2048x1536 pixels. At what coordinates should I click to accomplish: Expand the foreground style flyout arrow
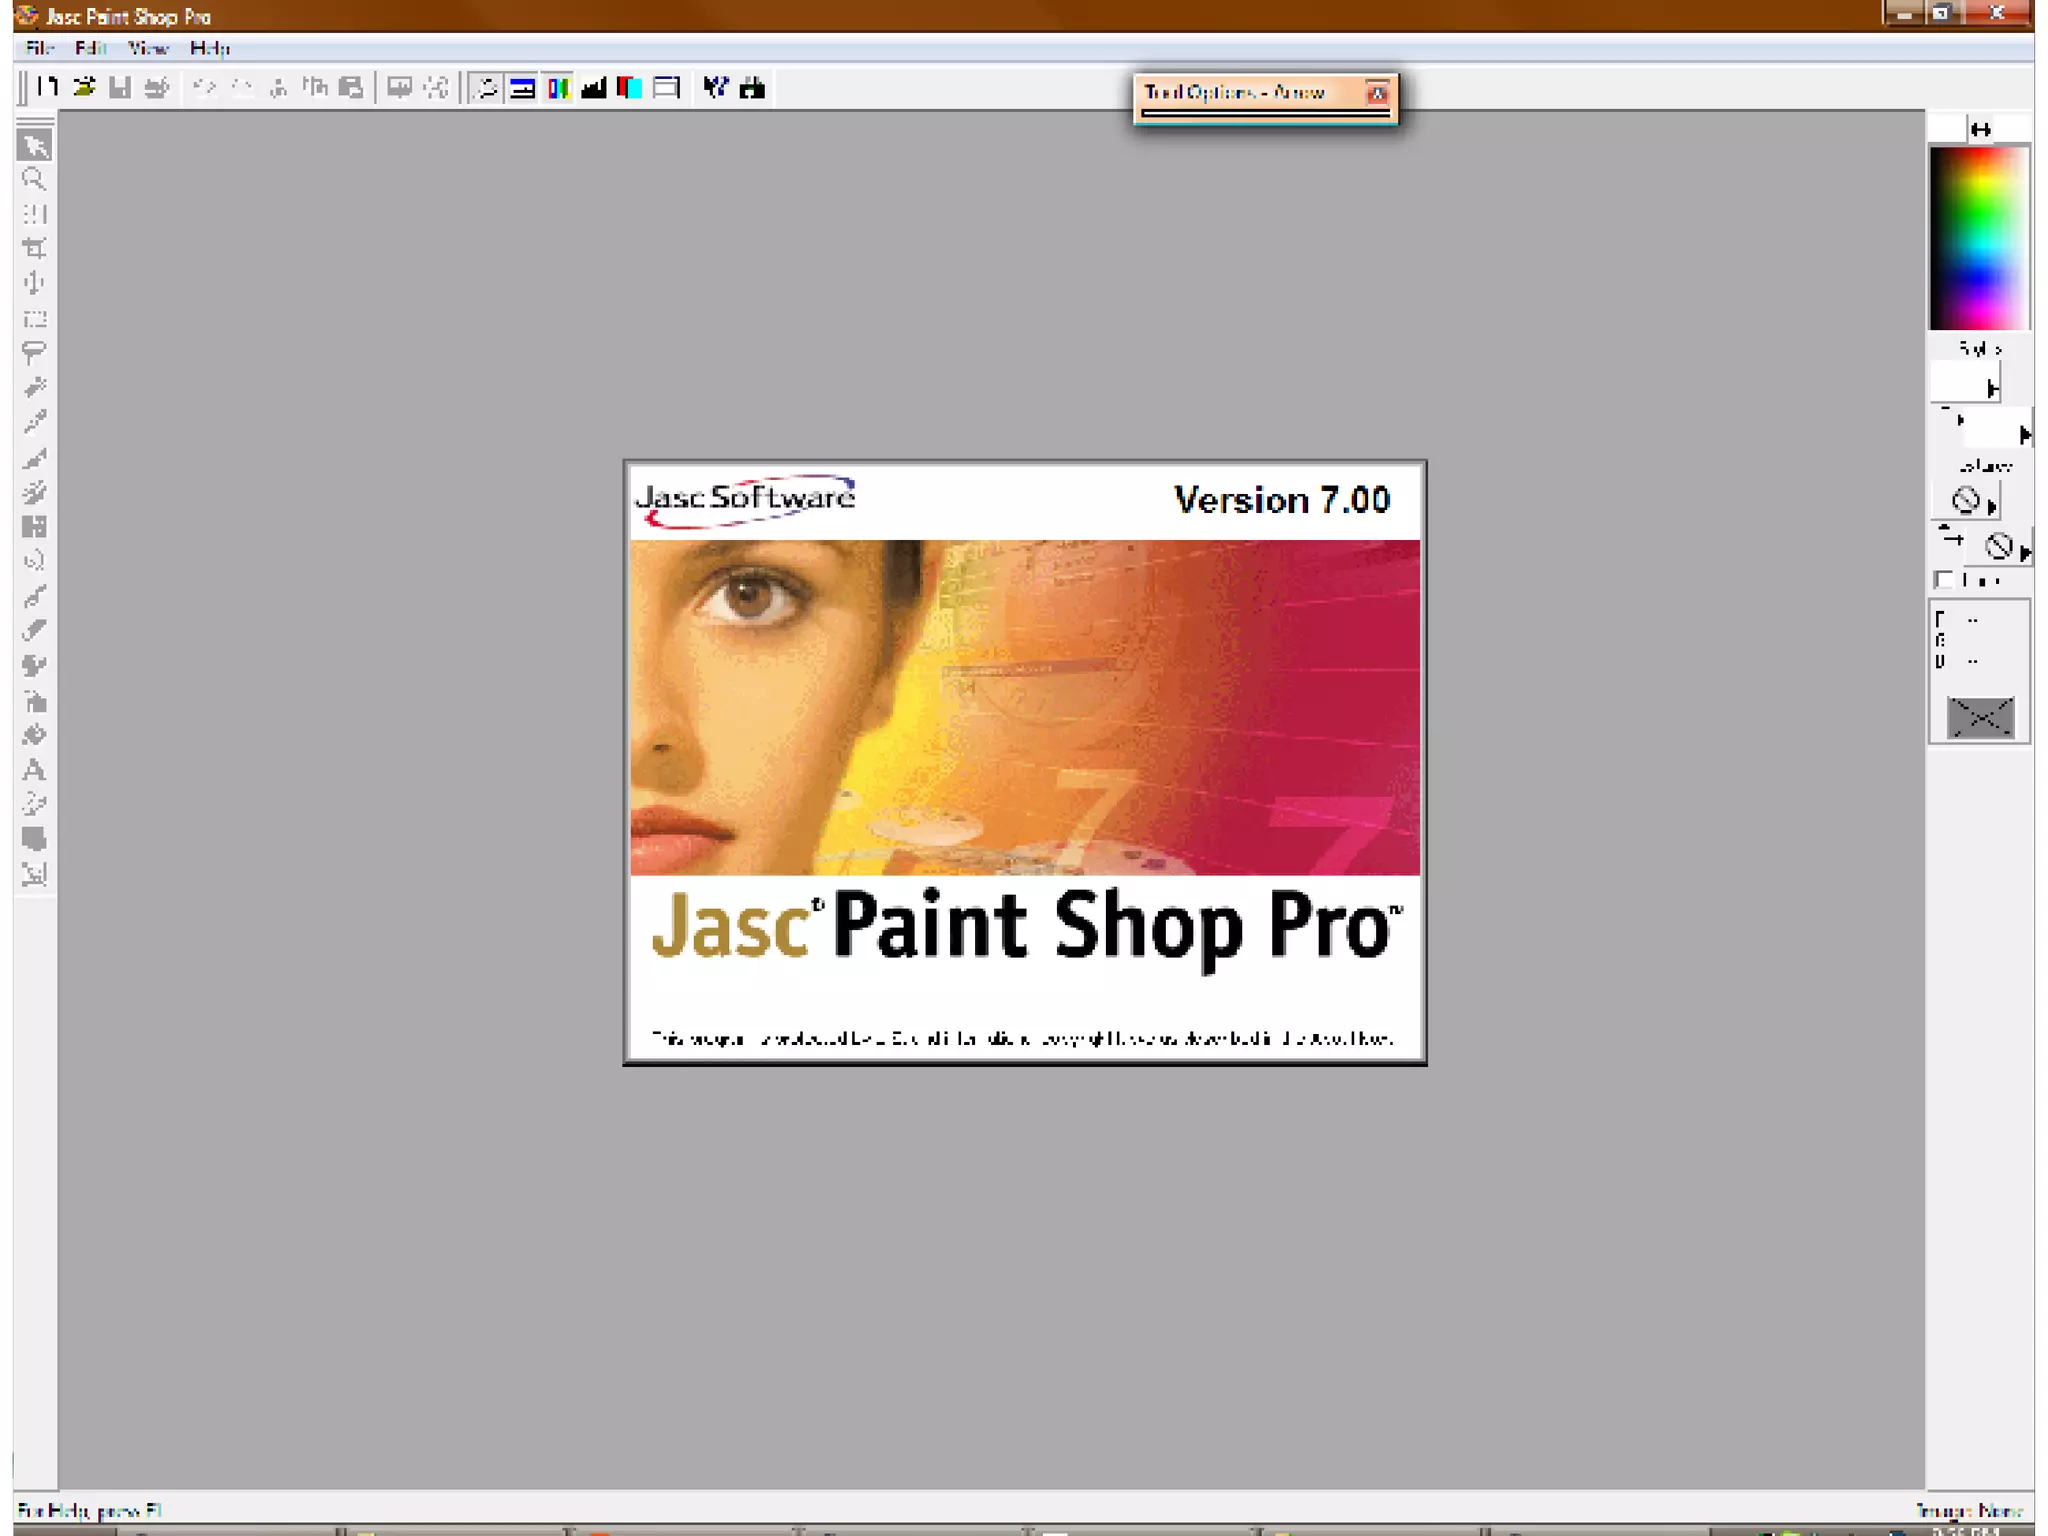[1993, 388]
